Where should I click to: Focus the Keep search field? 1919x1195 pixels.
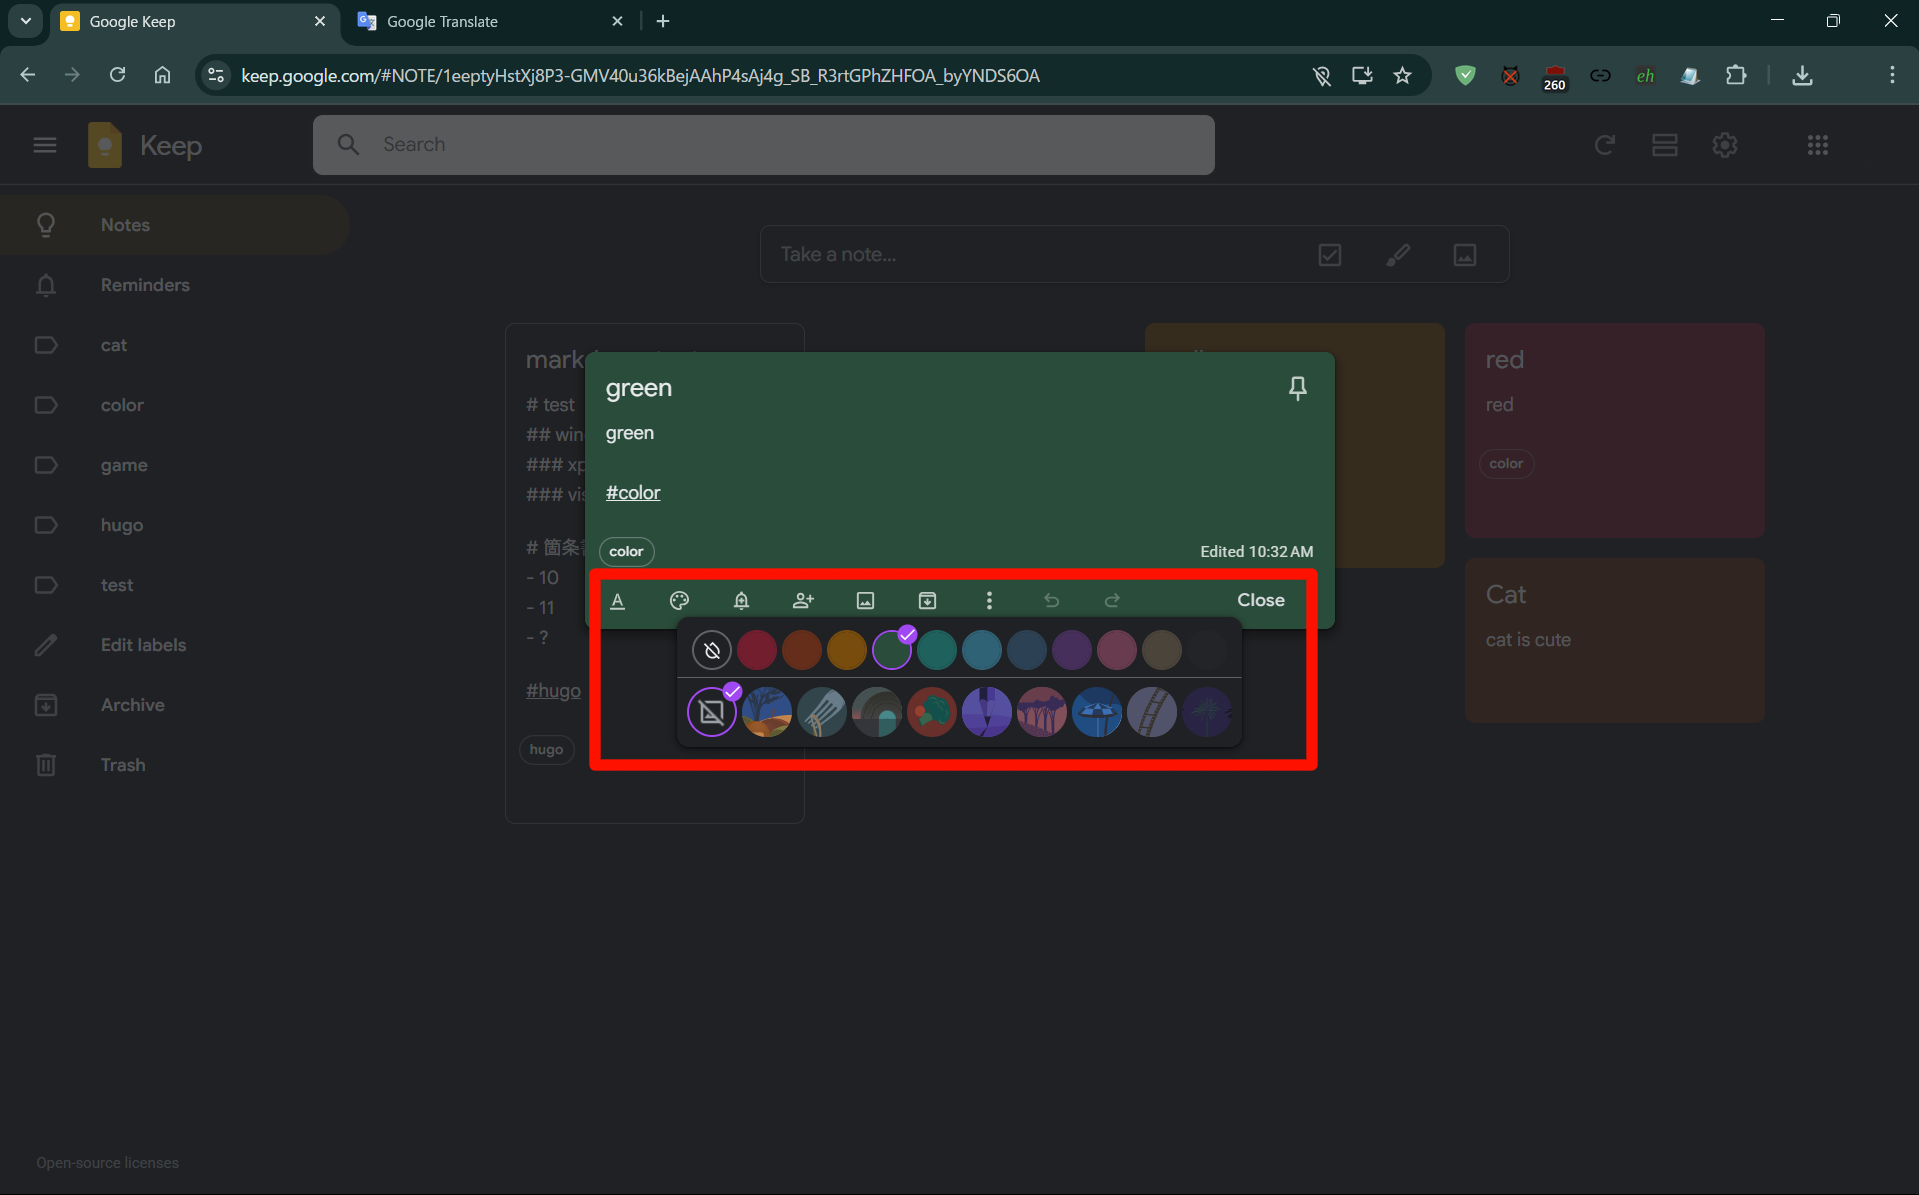pos(764,145)
